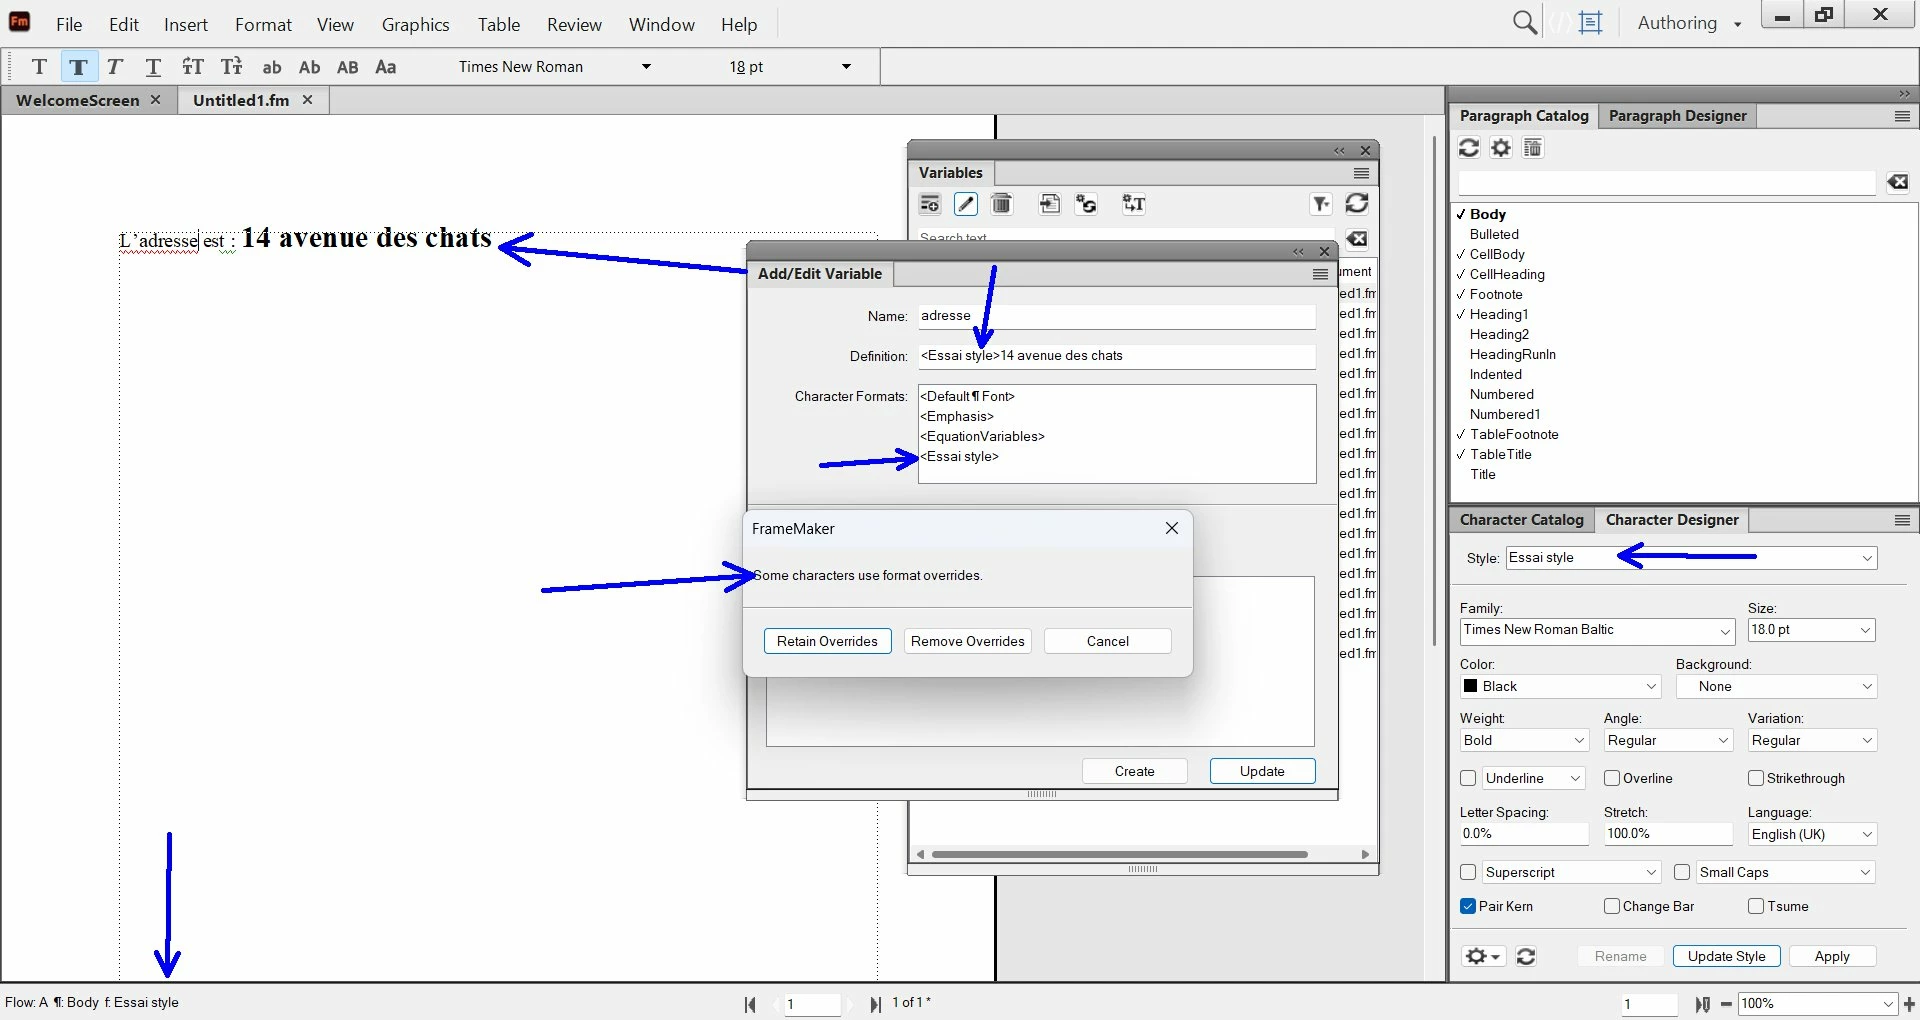Clear the Variables search text field
This screenshot has height=1020, width=1920.
(1357, 239)
